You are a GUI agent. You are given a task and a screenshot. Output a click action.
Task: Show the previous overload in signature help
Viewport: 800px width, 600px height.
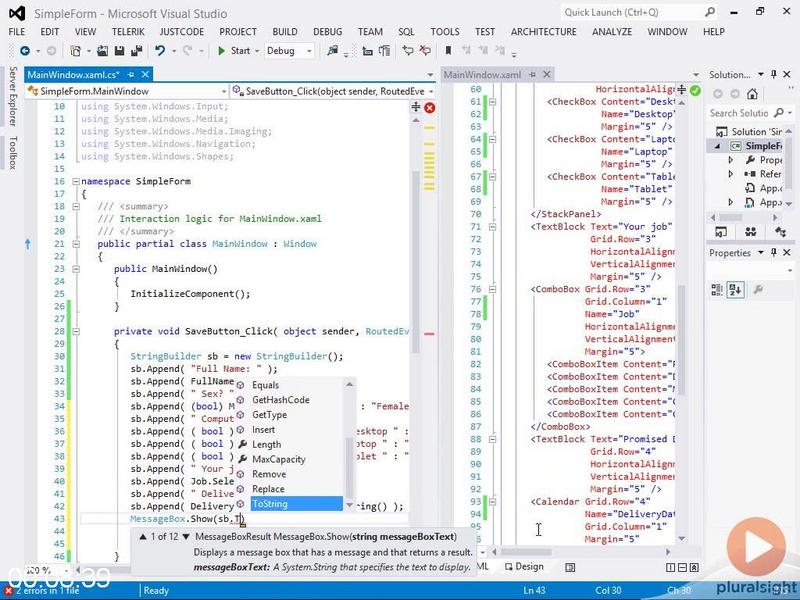(x=143, y=537)
